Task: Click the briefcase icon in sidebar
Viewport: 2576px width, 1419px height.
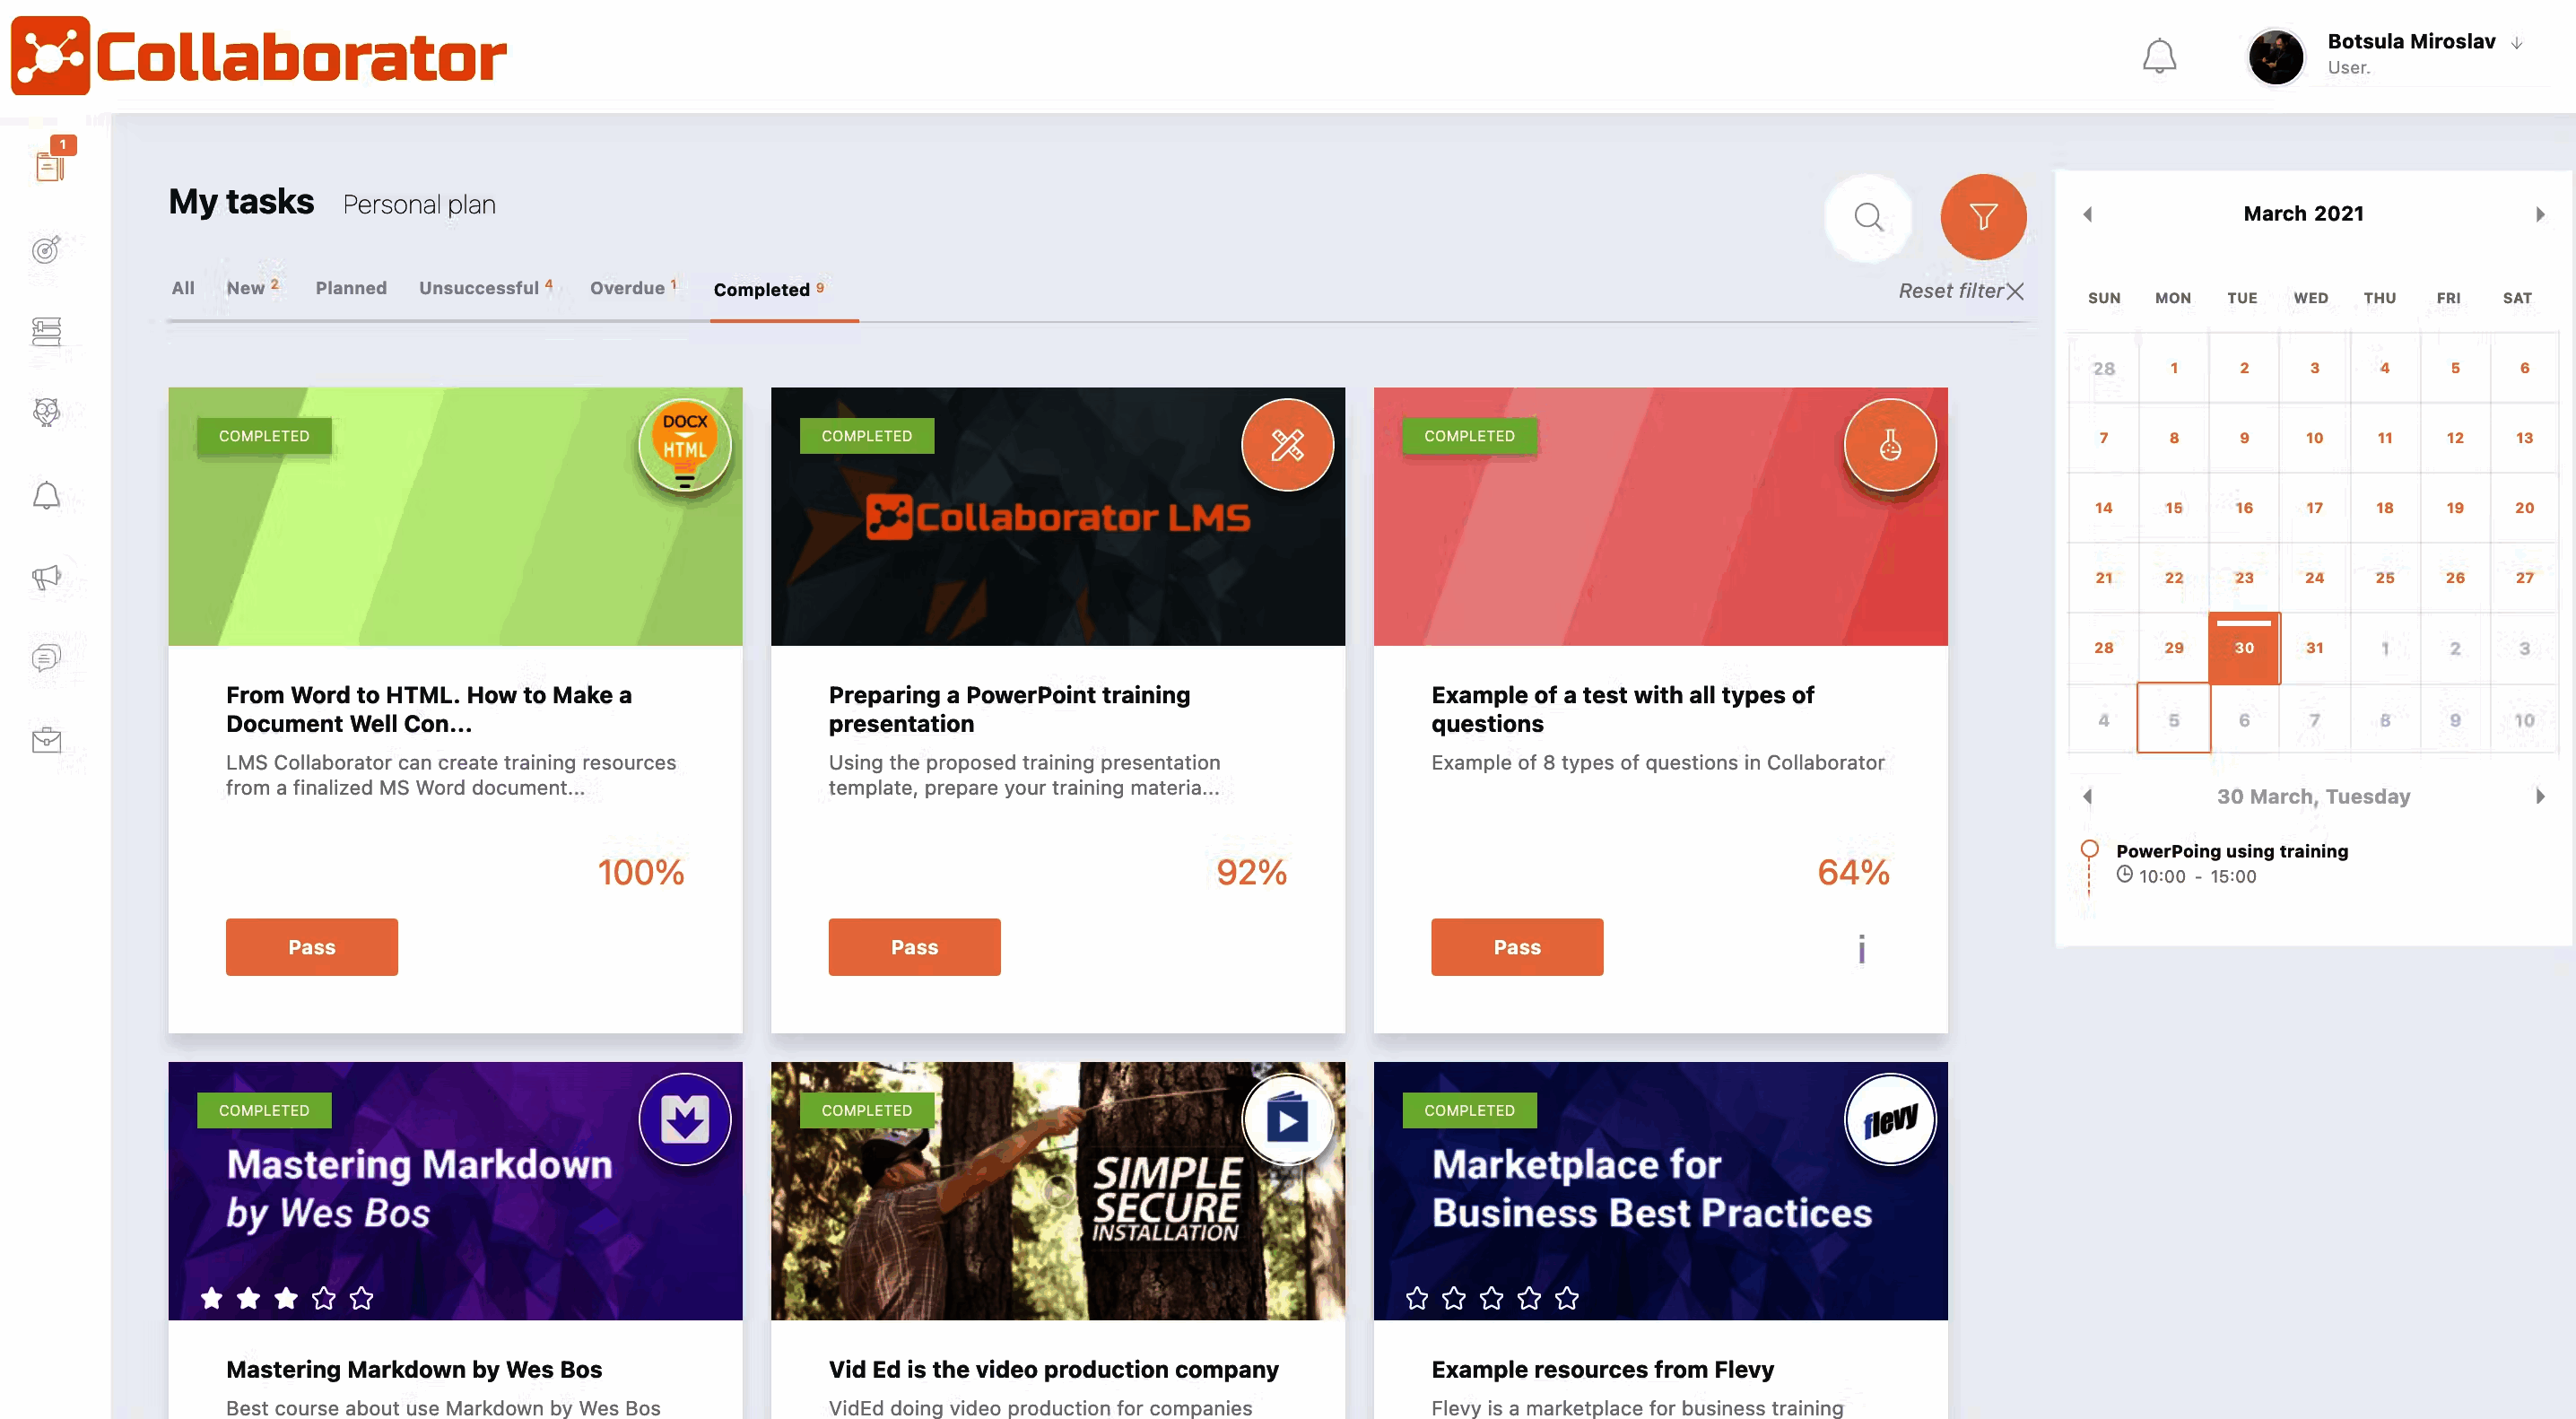Action: pos(46,740)
